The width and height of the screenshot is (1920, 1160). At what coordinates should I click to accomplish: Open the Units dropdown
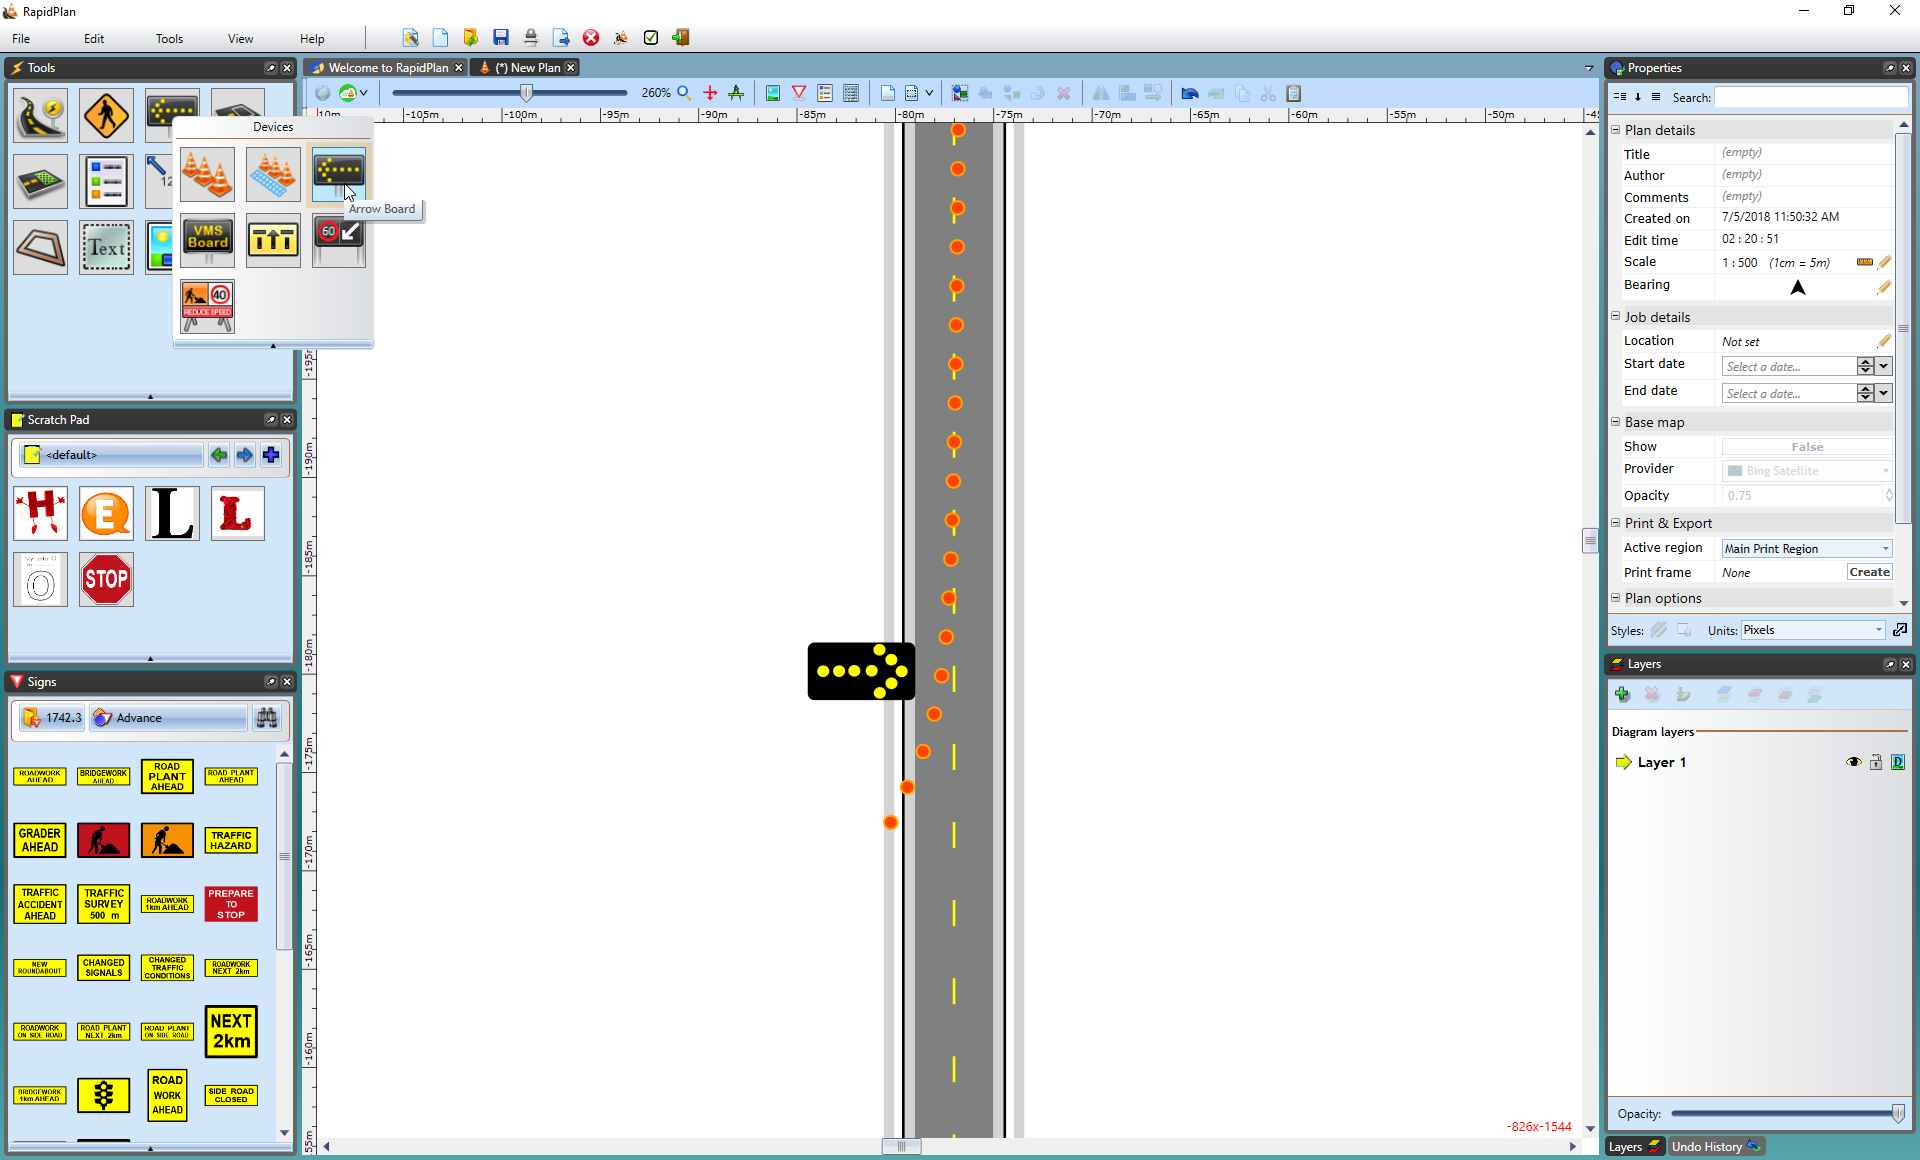[1812, 630]
